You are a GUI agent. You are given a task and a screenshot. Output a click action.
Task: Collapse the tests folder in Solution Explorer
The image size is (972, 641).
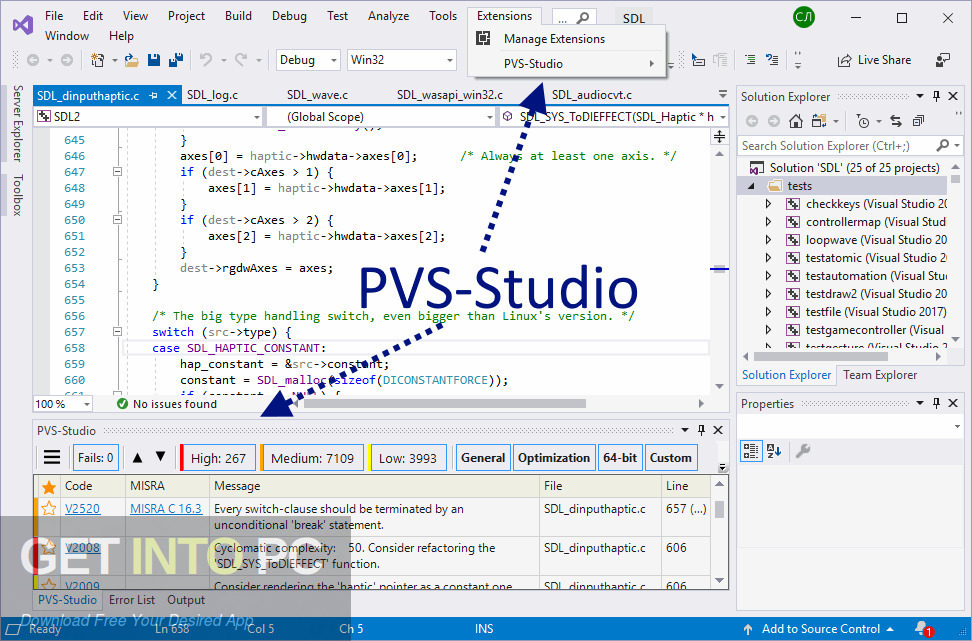click(x=751, y=186)
